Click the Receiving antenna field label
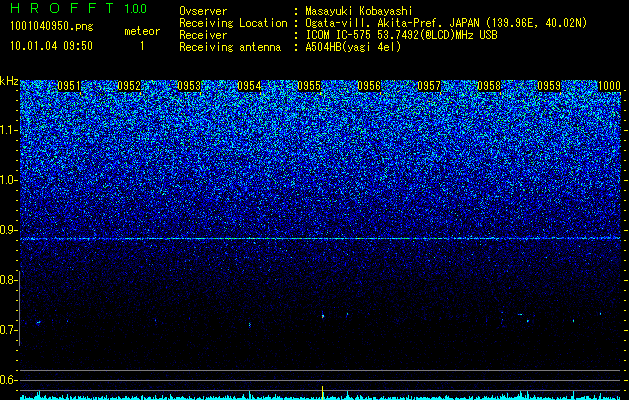This screenshot has width=629, height=400. pyautogui.click(x=230, y=47)
